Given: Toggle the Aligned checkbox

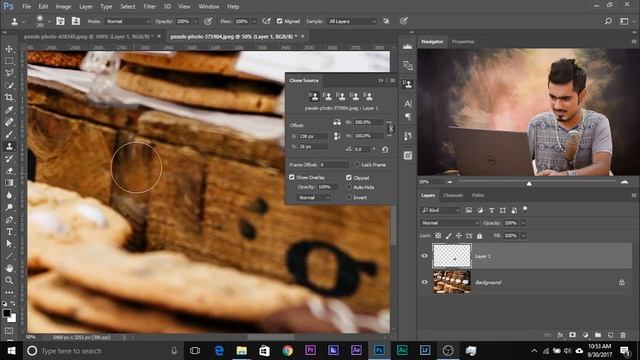Looking at the screenshot, I should click(x=280, y=21).
